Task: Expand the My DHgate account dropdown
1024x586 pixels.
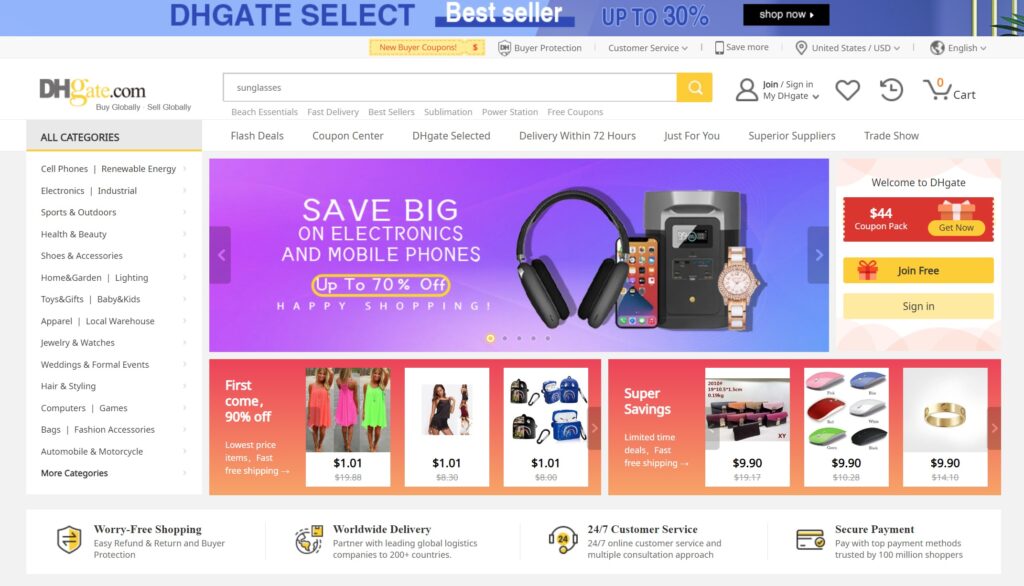Action: tap(791, 96)
